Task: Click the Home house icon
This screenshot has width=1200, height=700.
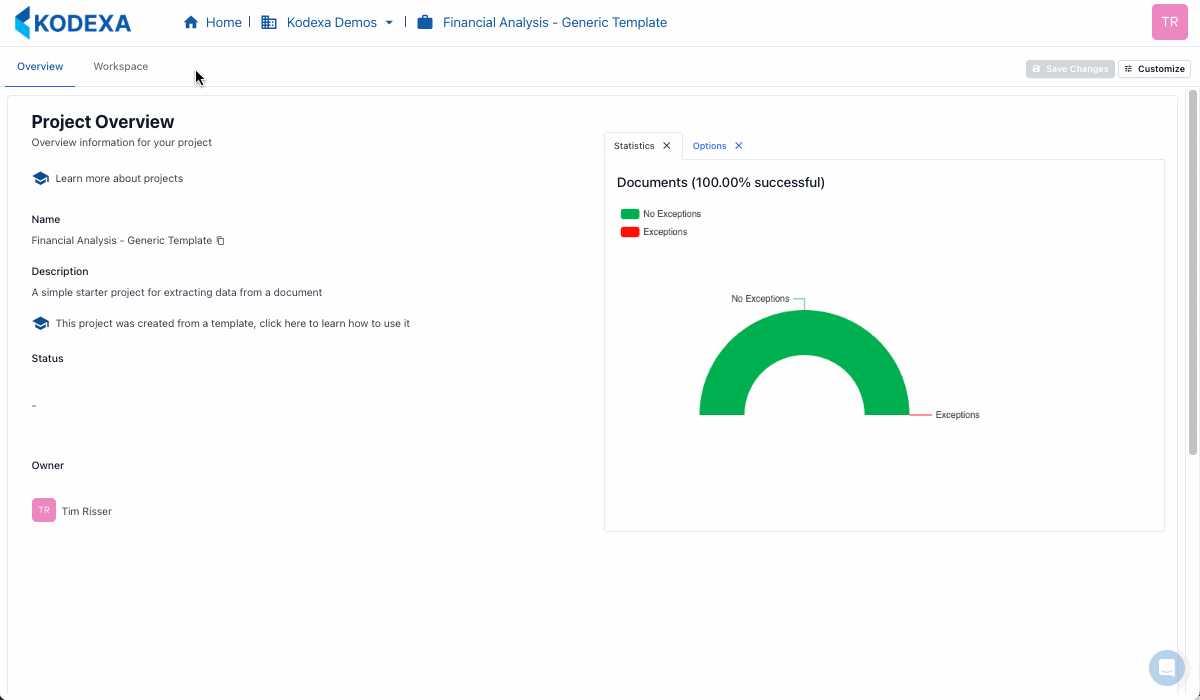Action: click(191, 22)
